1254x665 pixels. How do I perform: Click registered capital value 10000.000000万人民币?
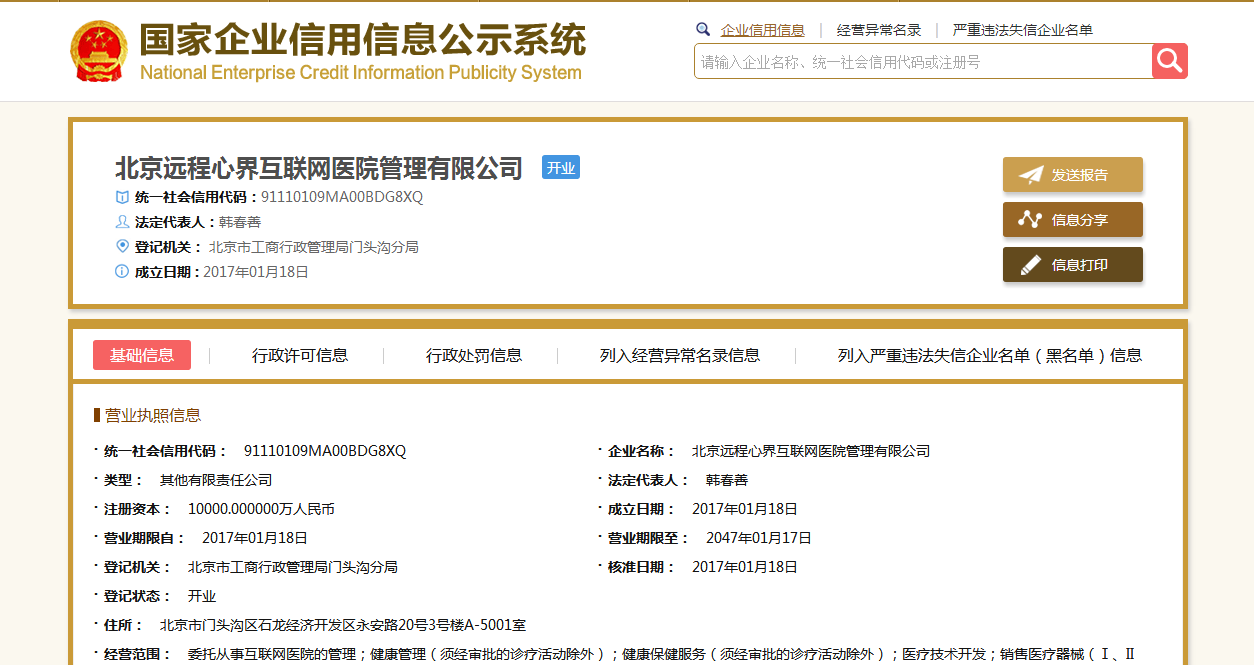pyautogui.click(x=261, y=509)
